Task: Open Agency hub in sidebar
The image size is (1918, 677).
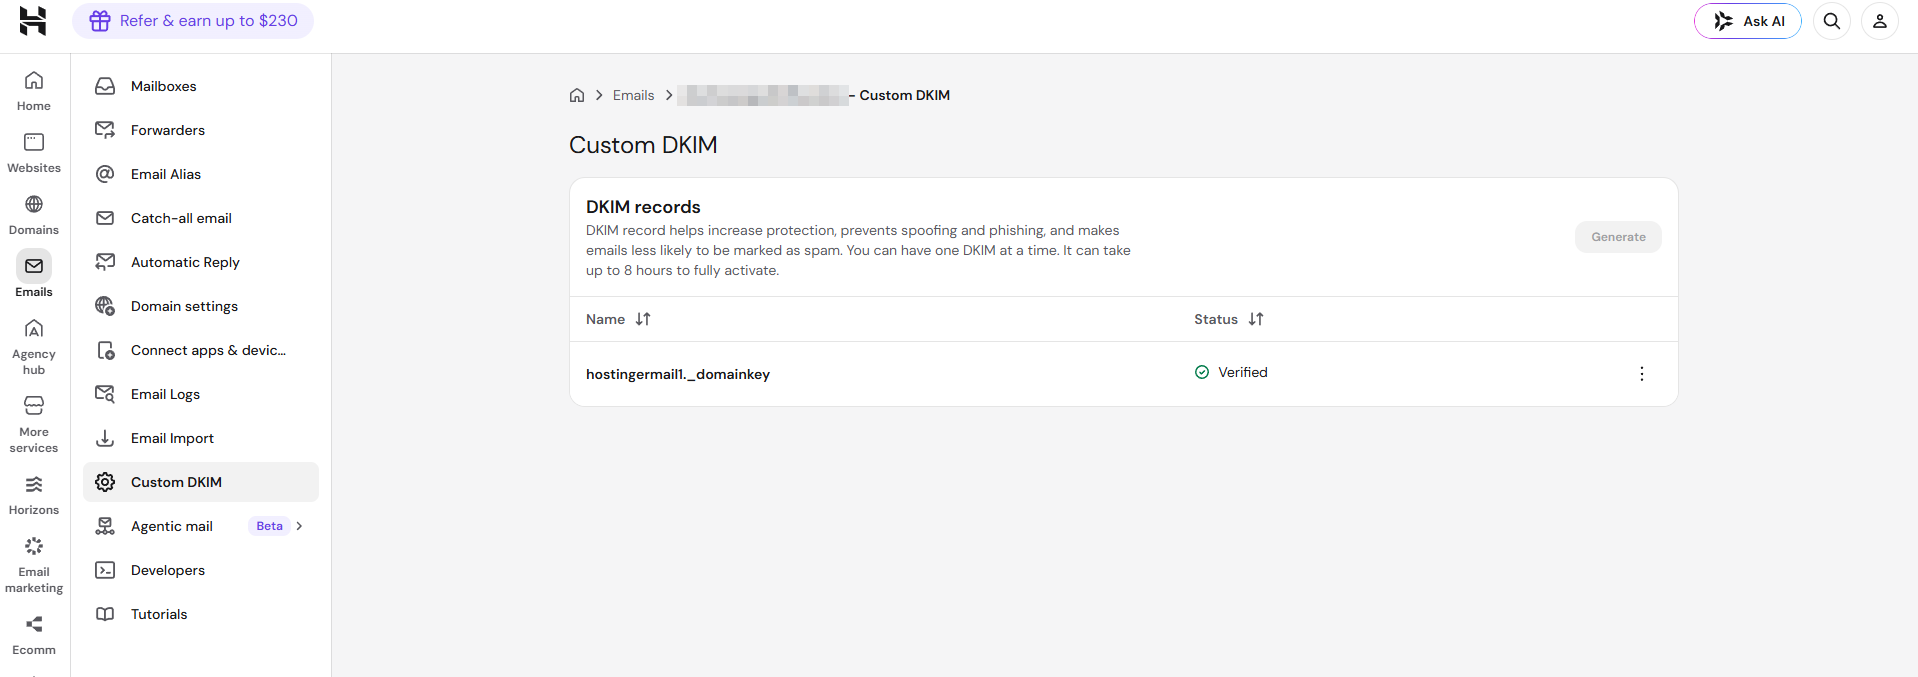Action: tap(34, 347)
